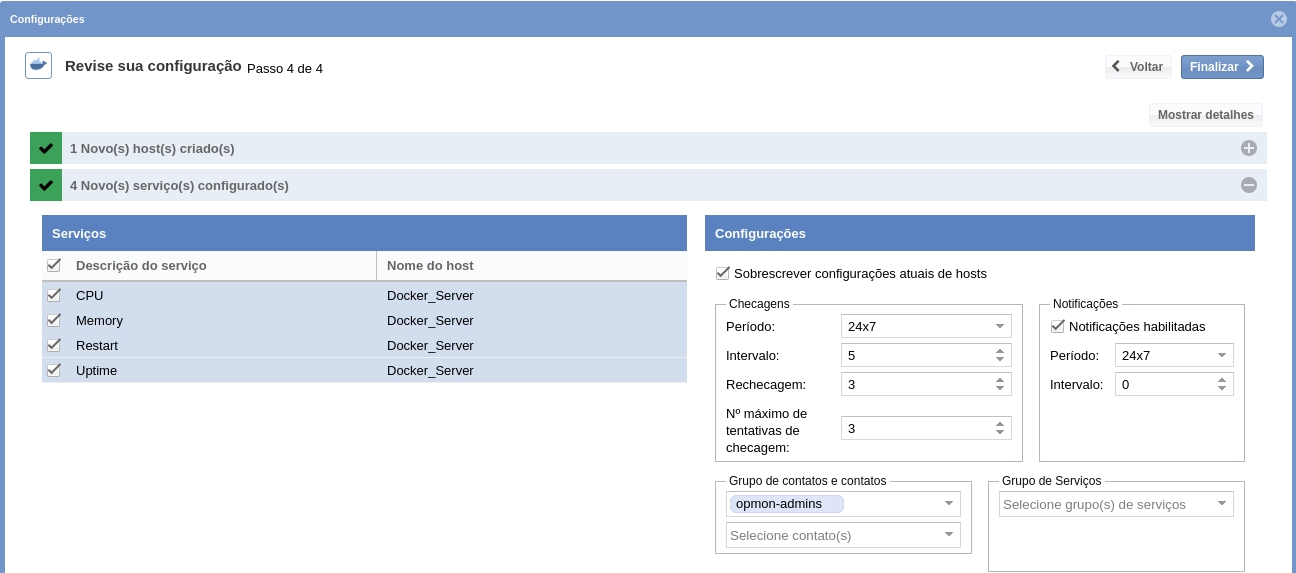Toggle select-all services header checkbox
Viewport: 1296px width, 573px height.
(x=54, y=265)
